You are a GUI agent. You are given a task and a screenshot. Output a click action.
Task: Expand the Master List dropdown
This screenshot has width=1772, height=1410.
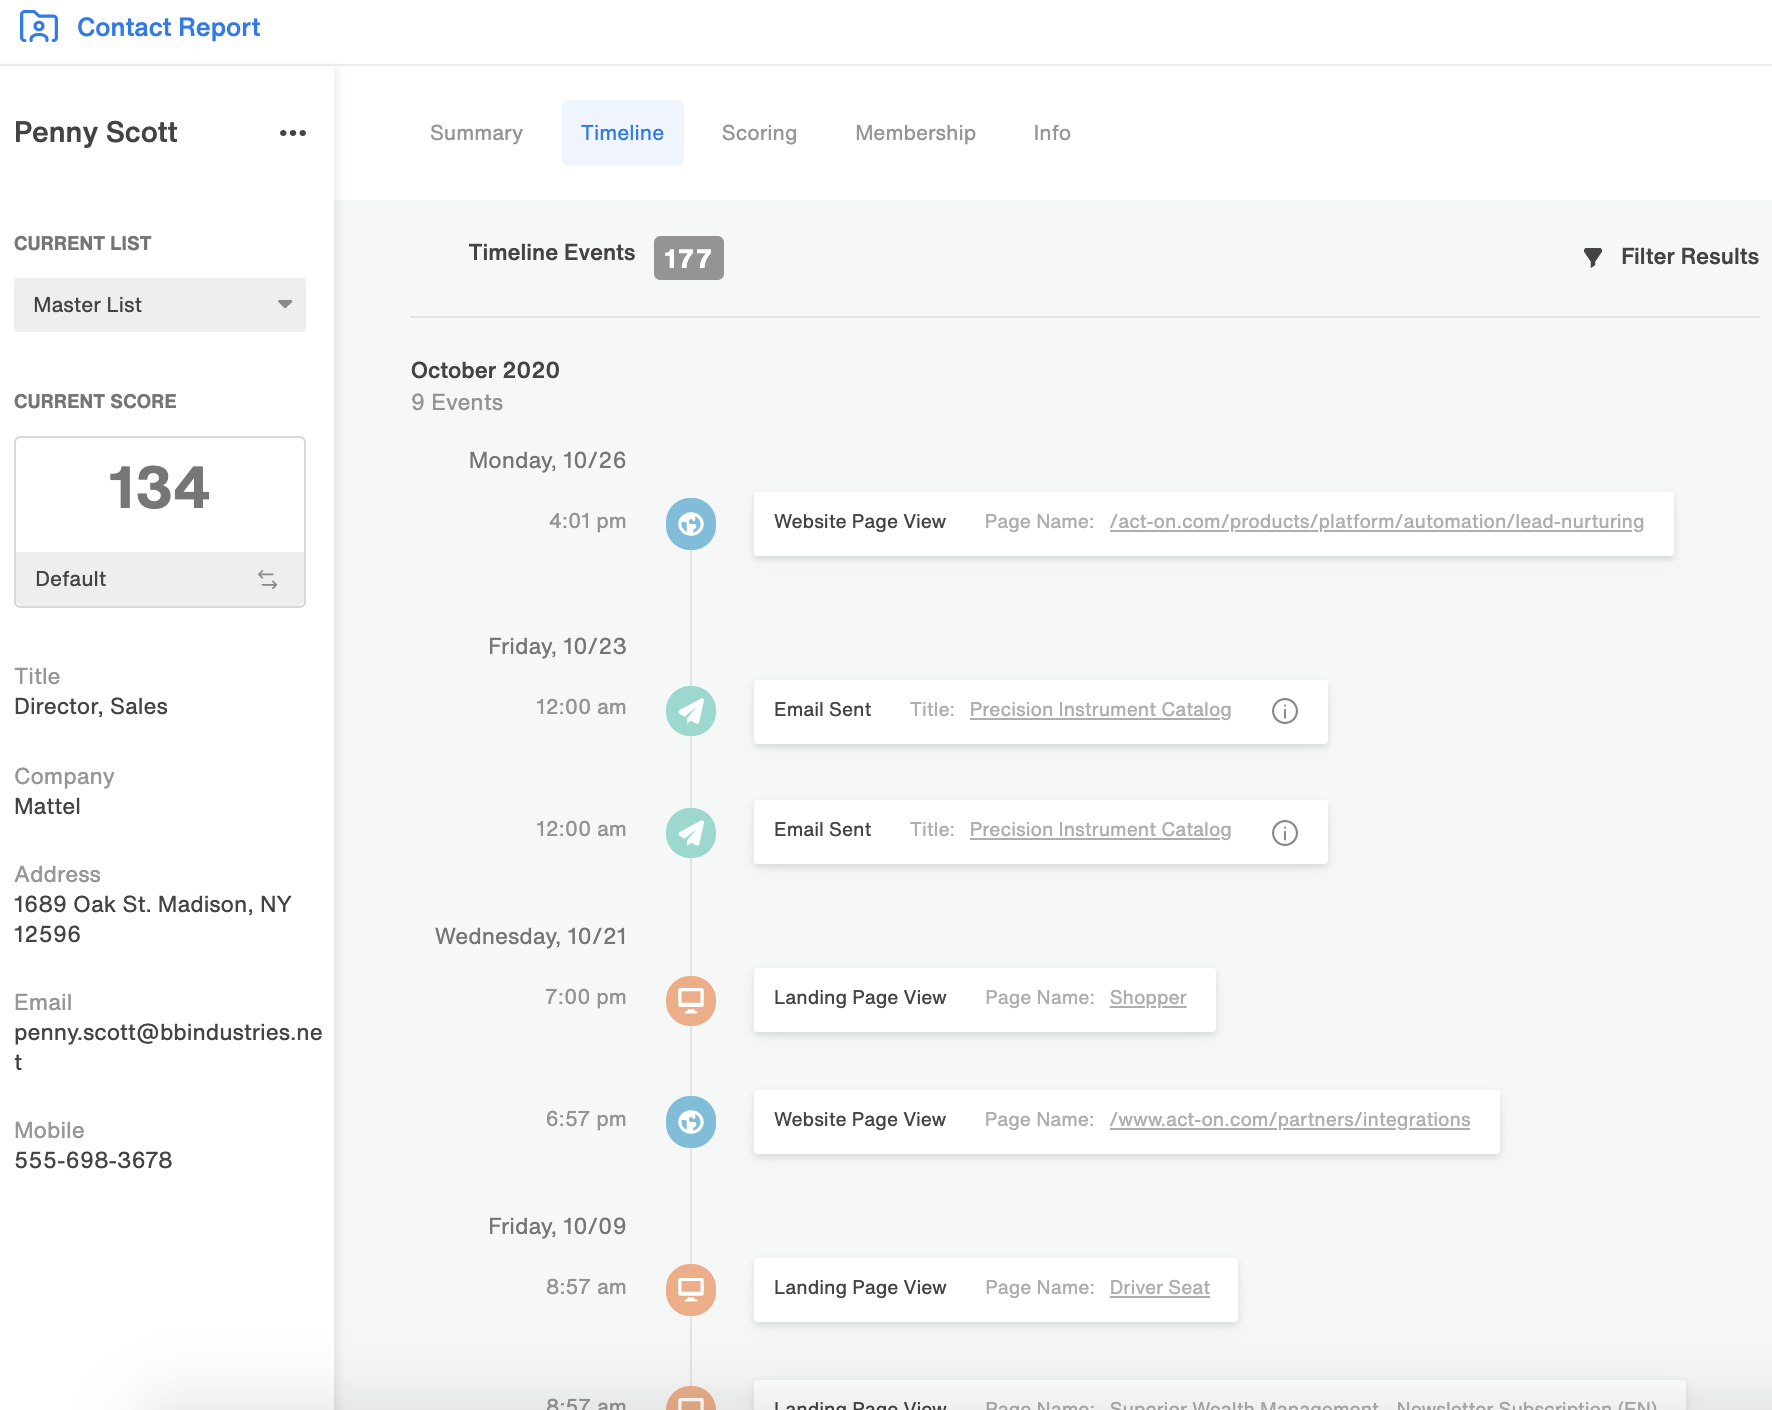click(160, 305)
